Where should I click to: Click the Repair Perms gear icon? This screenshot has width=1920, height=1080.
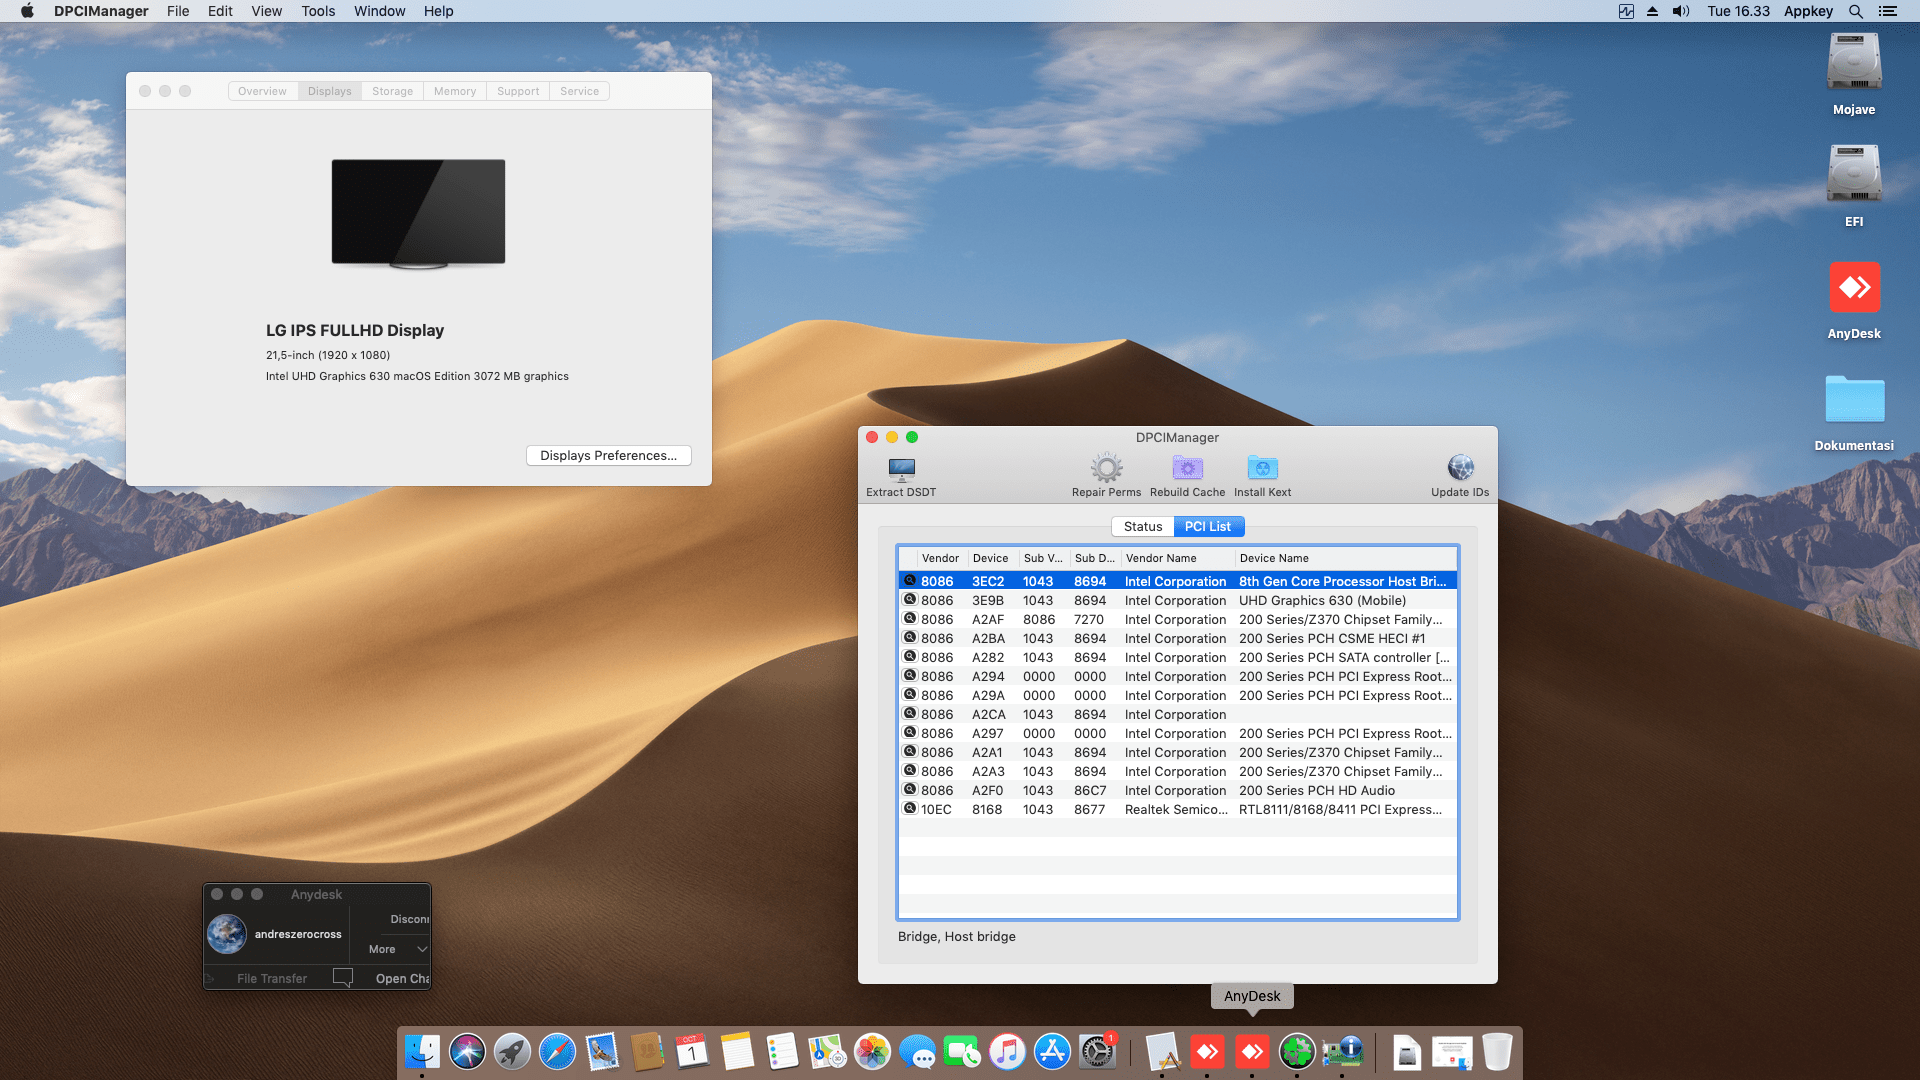tap(1106, 468)
